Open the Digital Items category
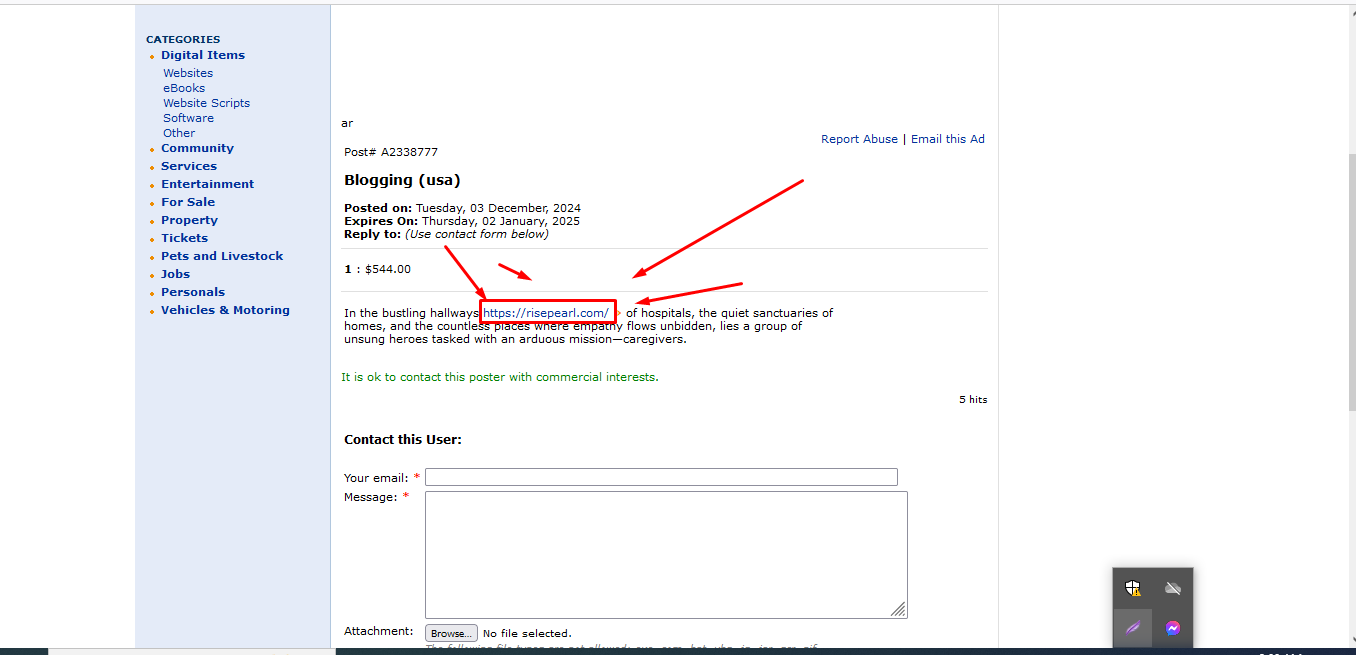This screenshot has height=655, width=1356. (203, 55)
